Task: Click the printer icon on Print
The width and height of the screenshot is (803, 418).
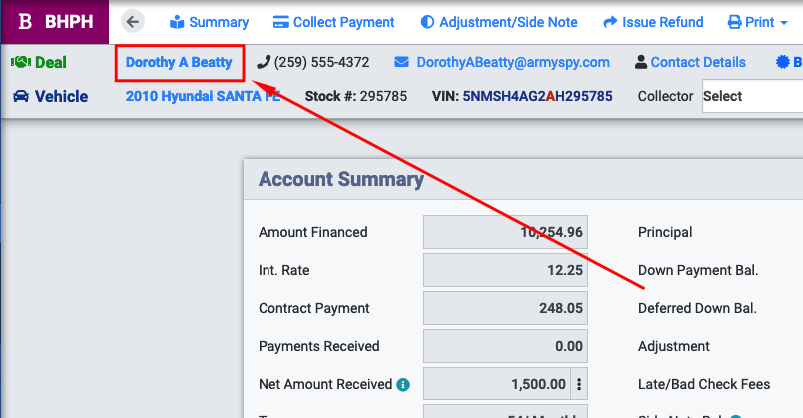Action: click(x=734, y=22)
